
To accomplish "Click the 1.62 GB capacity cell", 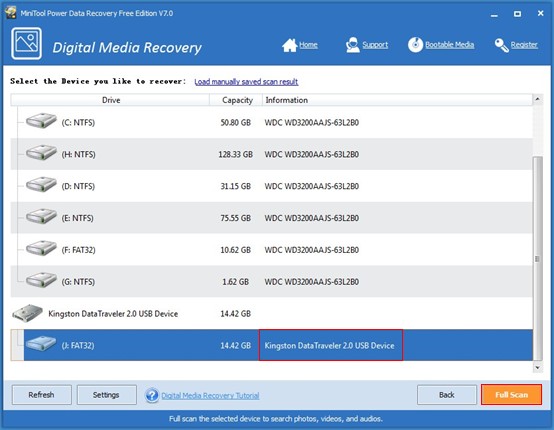I will (x=236, y=282).
